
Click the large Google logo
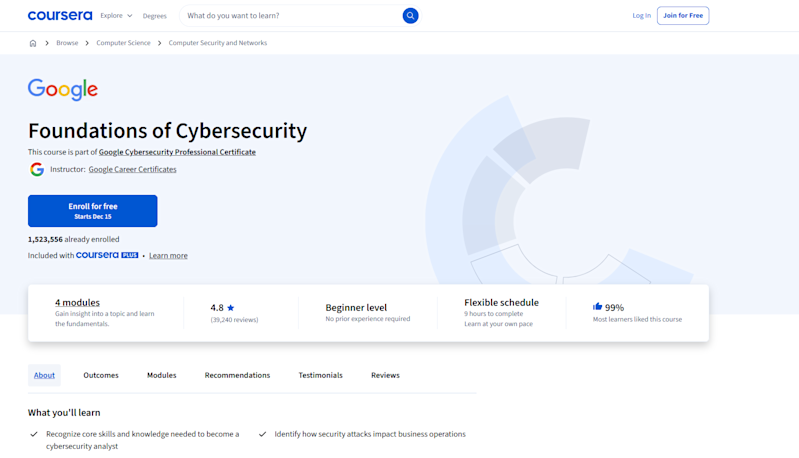tap(63, 90)
